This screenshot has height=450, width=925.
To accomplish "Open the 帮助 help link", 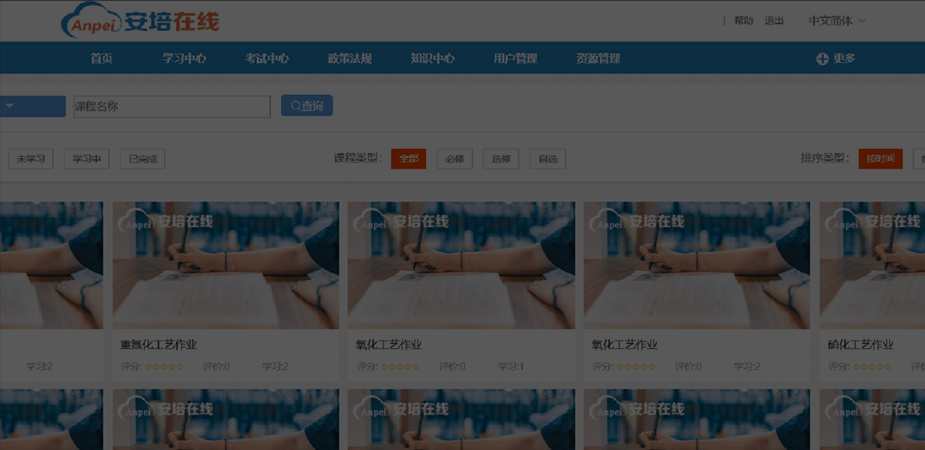I will [x=743, y=21].
